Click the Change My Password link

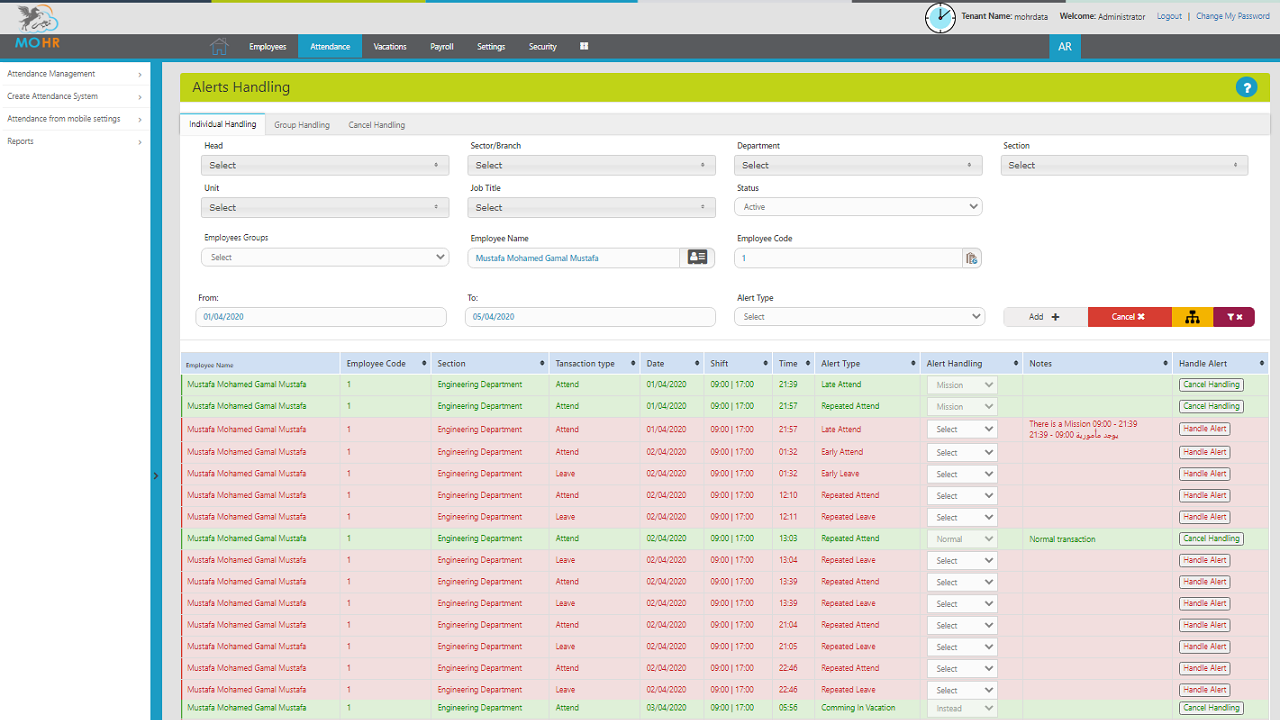coord(1233,16)
